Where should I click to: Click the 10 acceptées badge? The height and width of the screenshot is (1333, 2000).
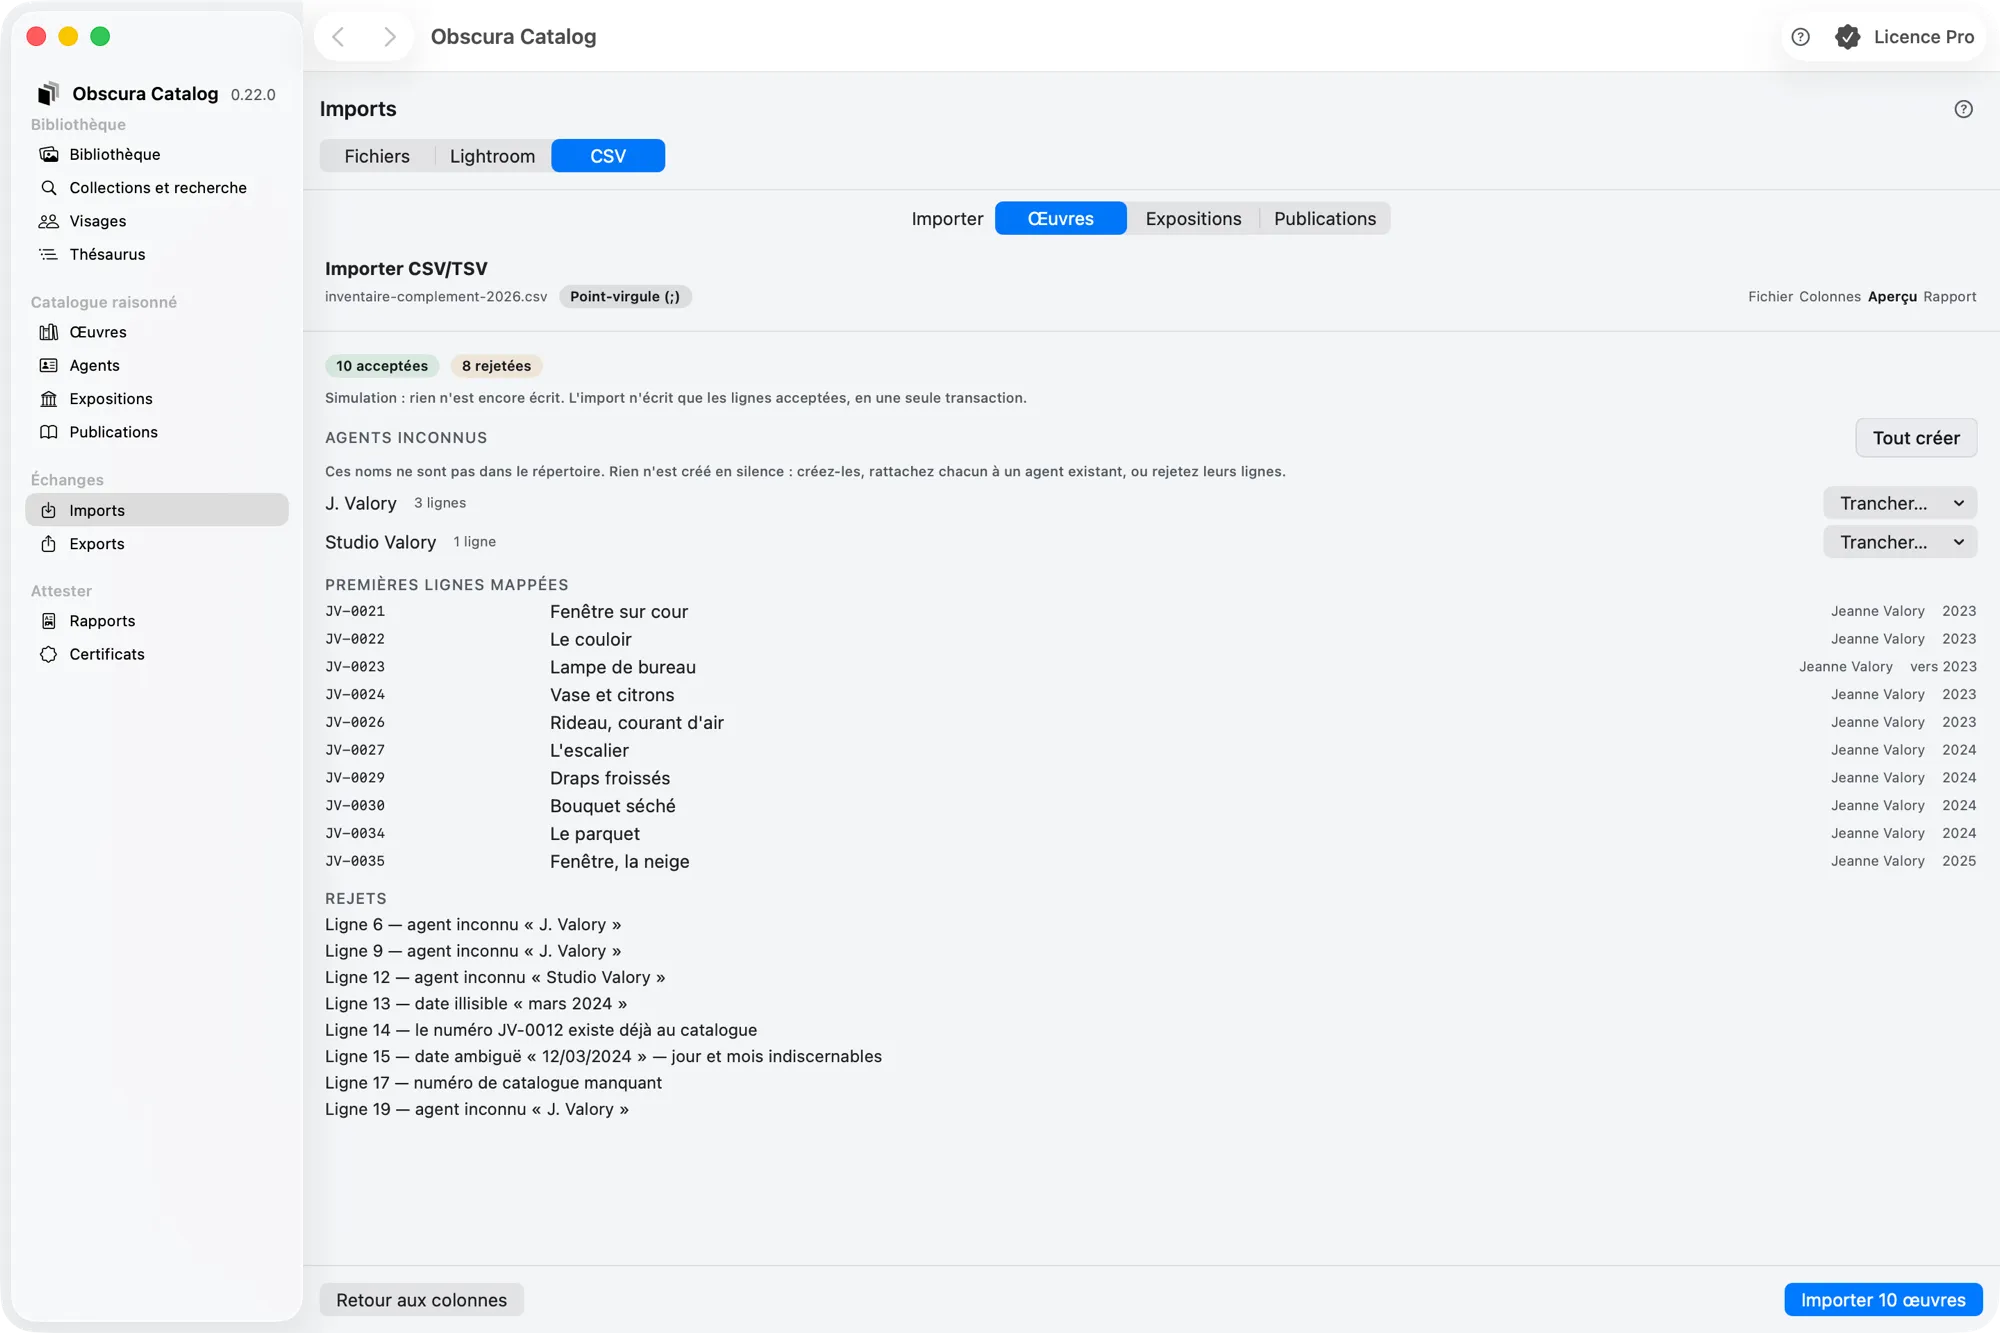point(382,366)
